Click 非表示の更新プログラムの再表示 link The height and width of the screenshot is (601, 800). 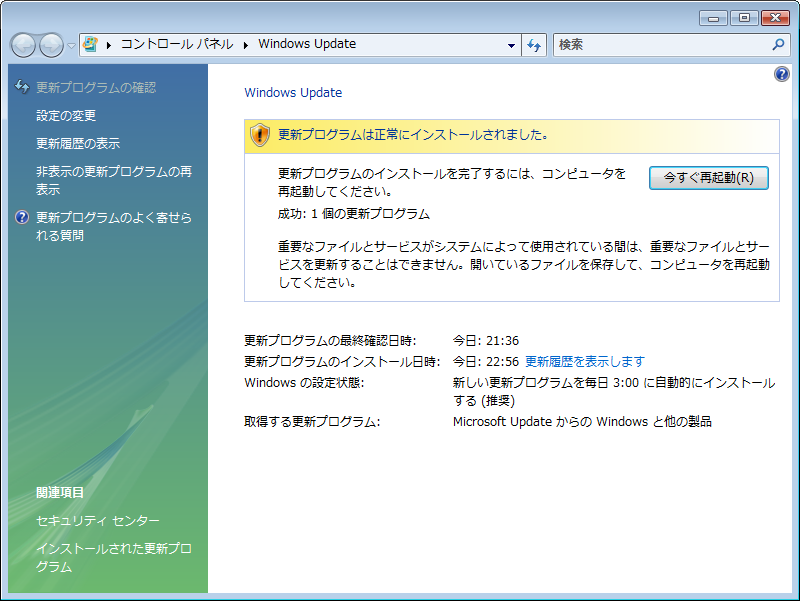point(114,181)
